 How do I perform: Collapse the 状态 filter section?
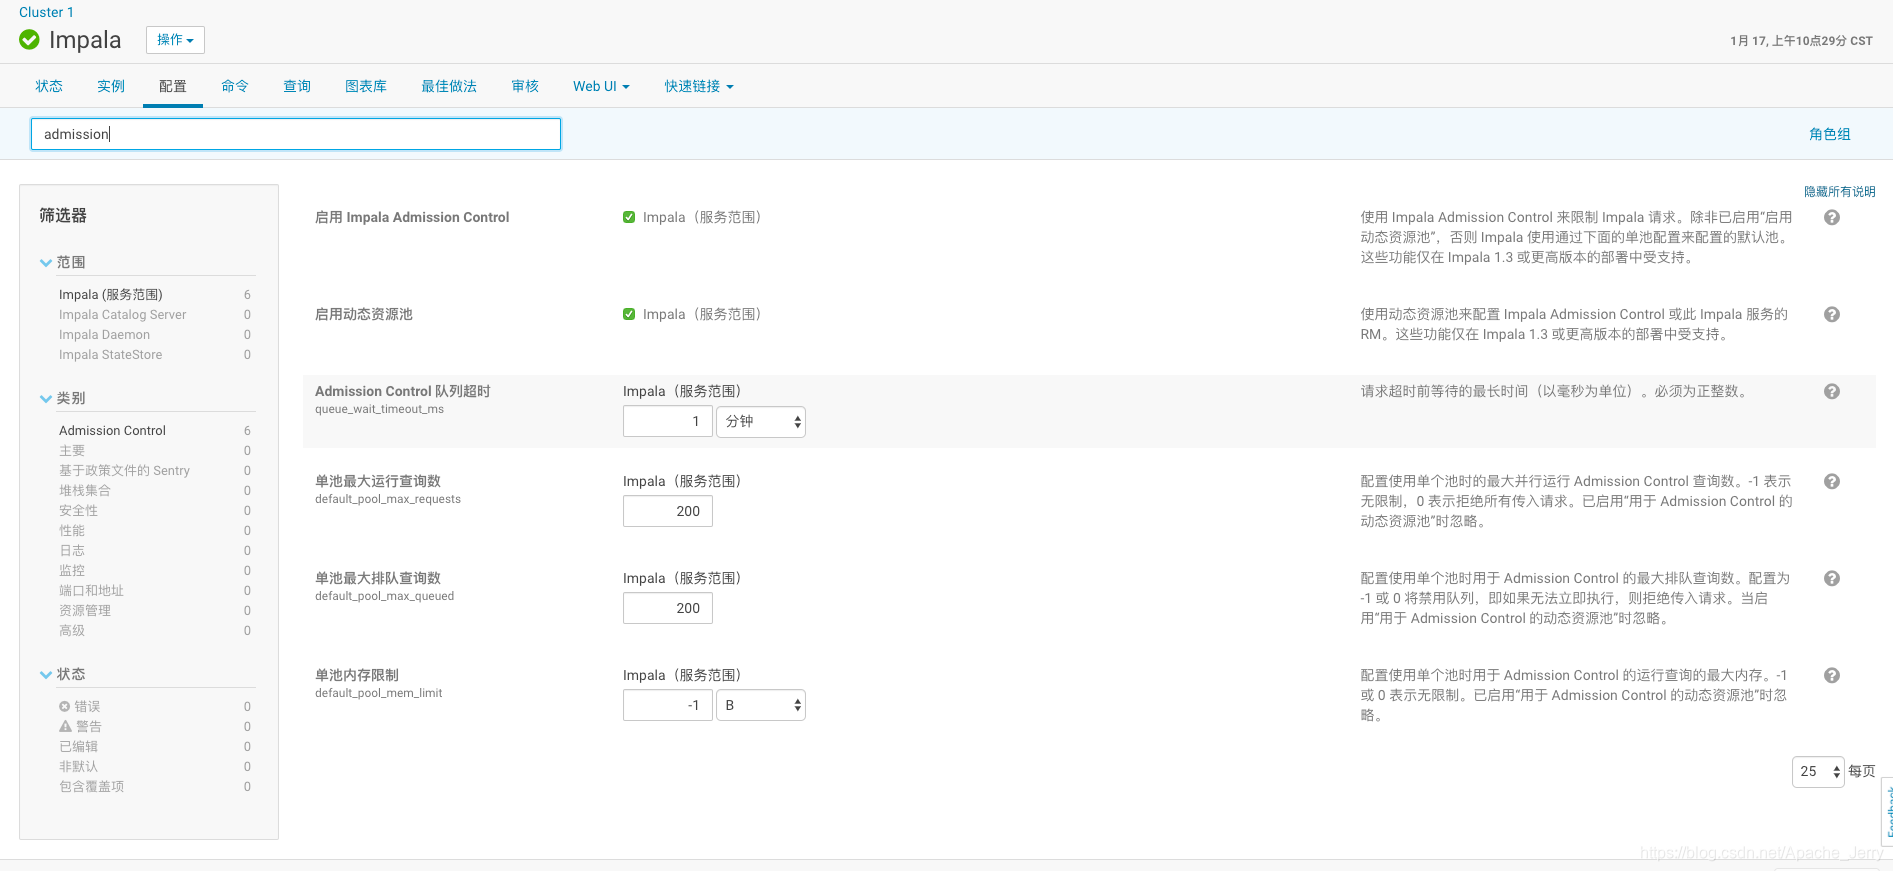click(62, 674)
